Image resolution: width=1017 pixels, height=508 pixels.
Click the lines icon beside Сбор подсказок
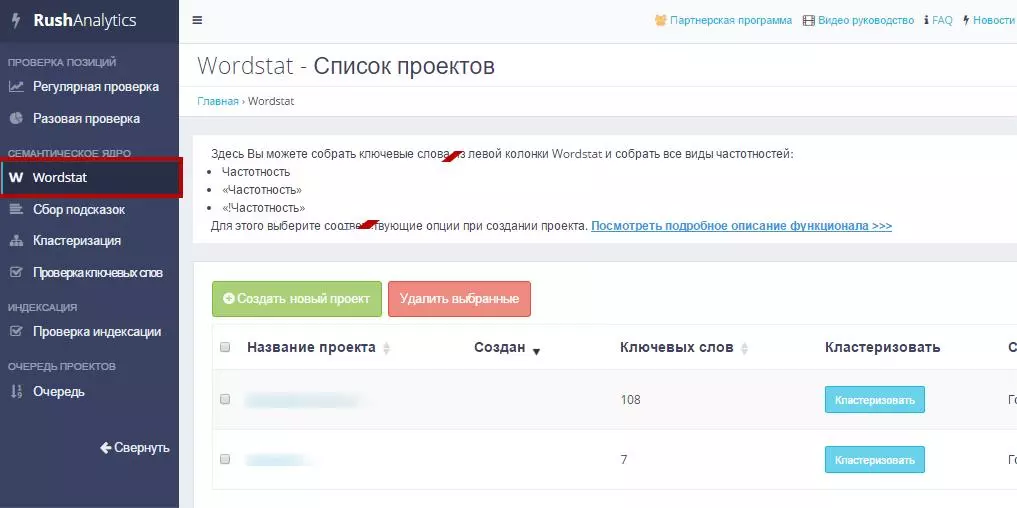coord(16,209)
